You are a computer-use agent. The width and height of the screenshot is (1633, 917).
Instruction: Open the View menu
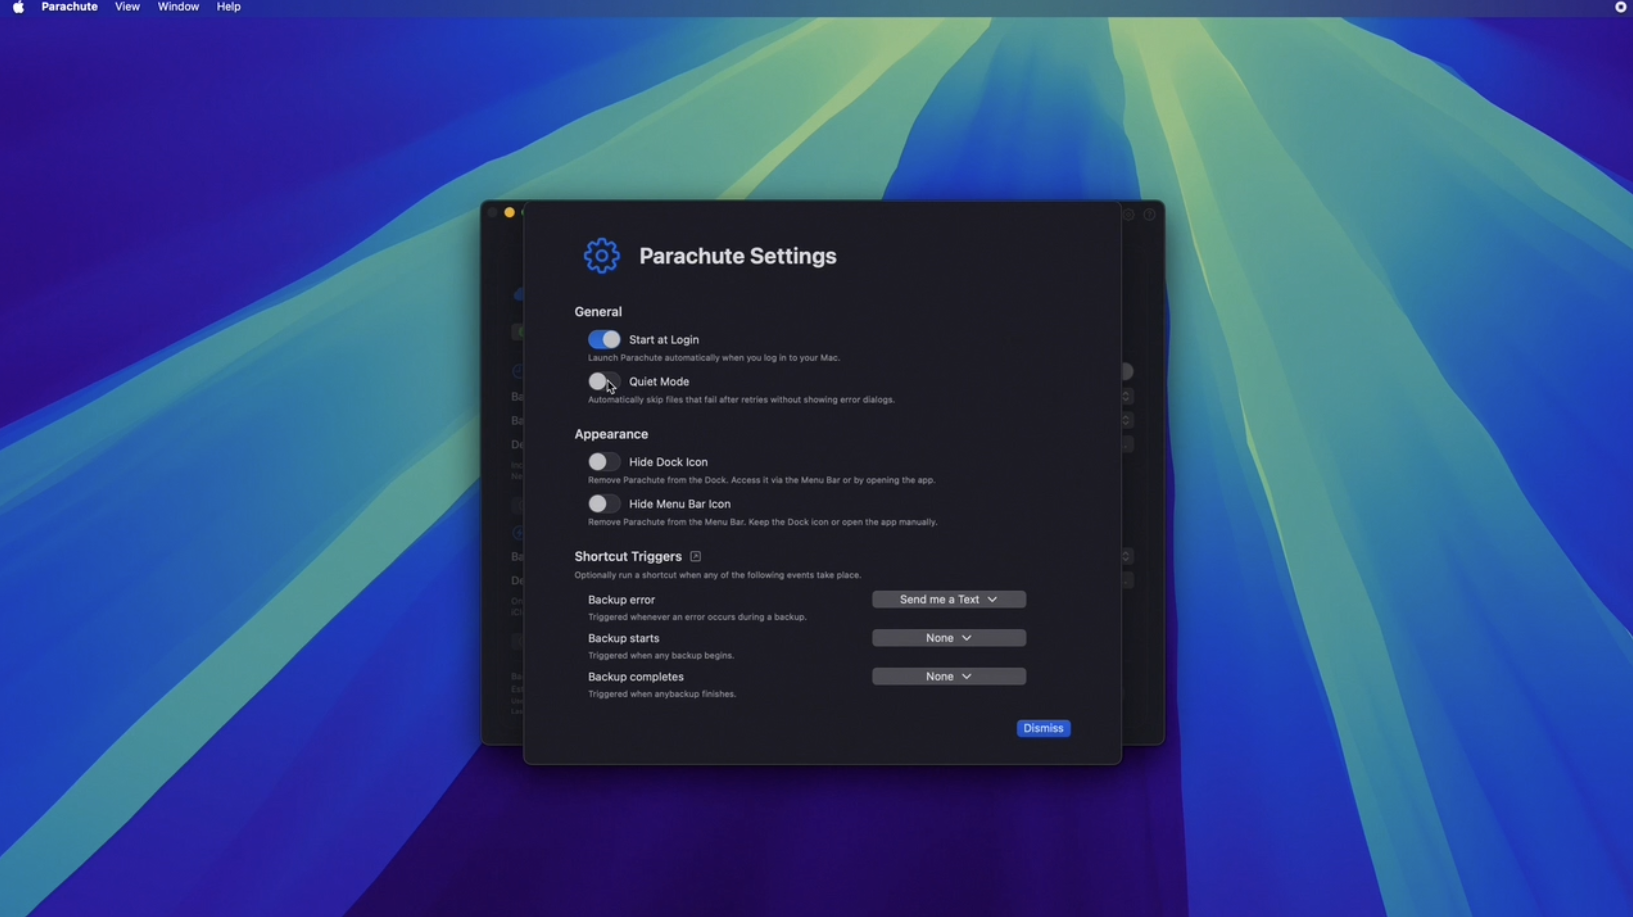click(x=127, y=7)
